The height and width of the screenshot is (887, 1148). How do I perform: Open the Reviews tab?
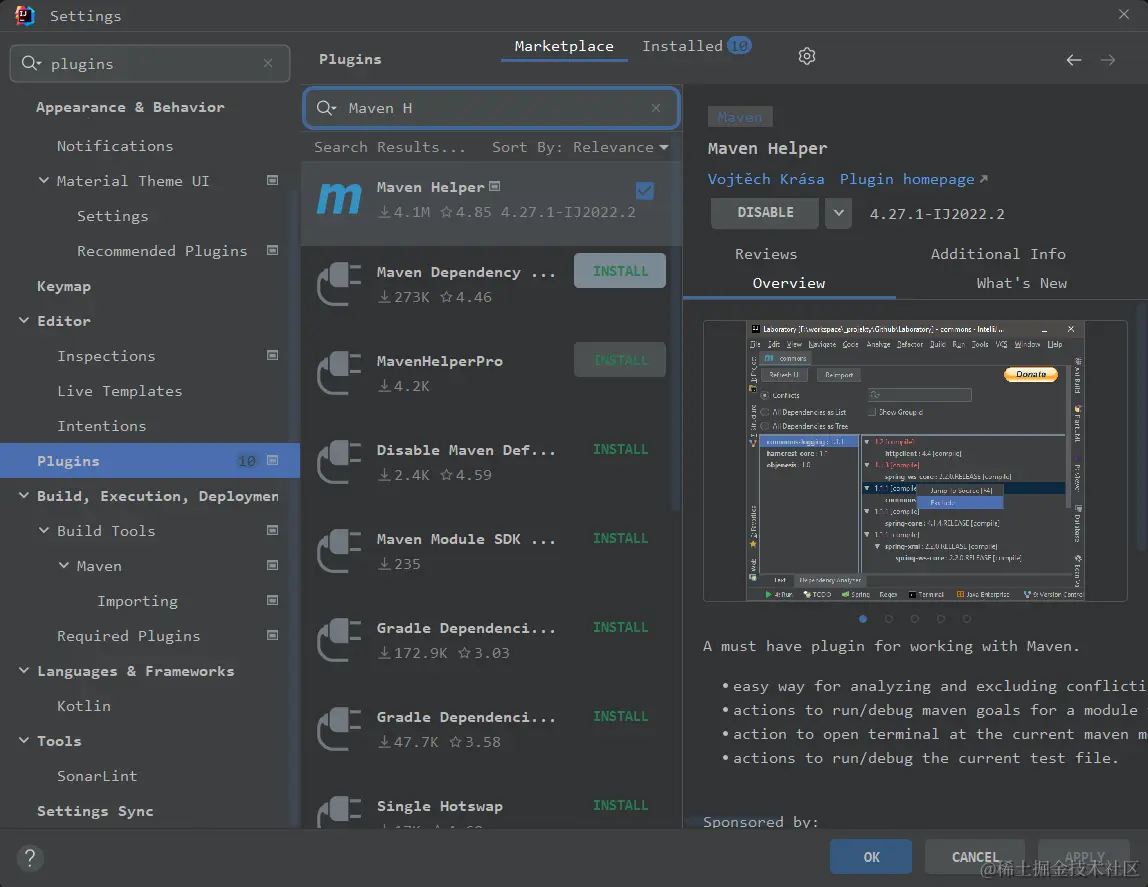coord(766,254)
